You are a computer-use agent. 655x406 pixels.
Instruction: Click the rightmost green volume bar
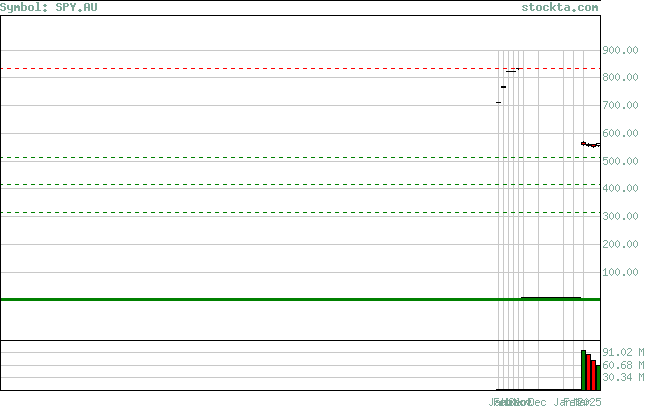598,378
